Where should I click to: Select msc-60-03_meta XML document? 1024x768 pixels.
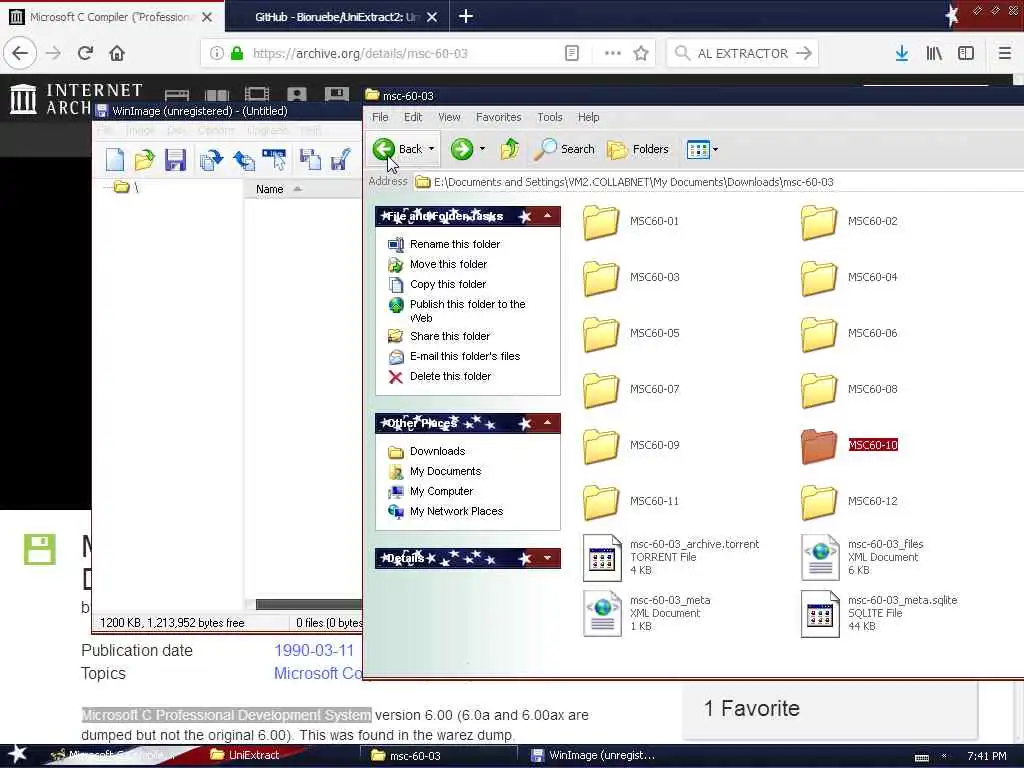pyautogui.click(x=647, y=613)
